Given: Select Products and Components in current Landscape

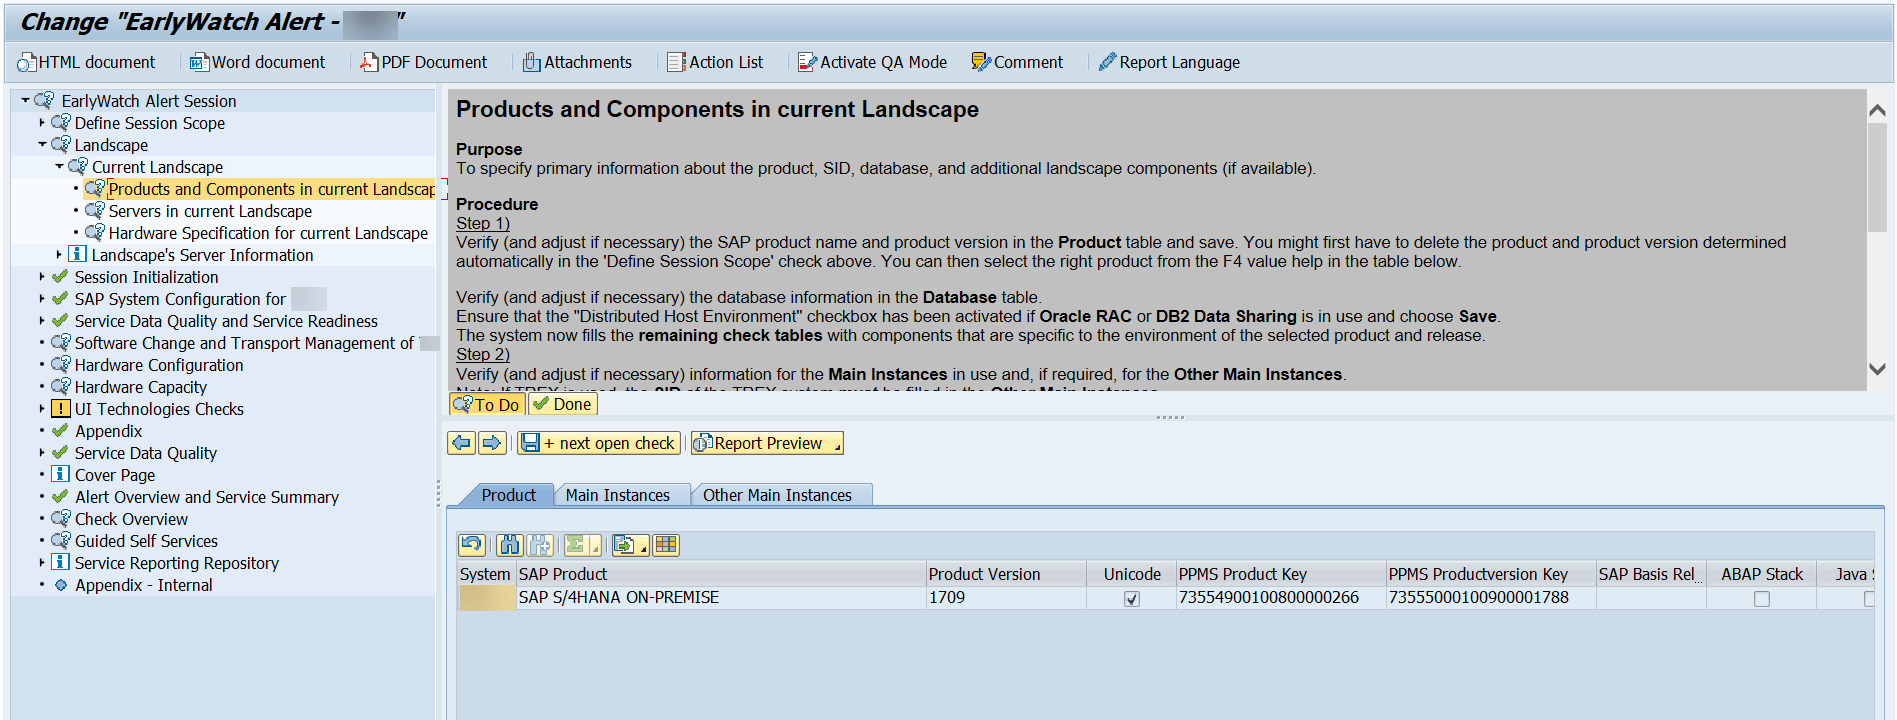Looking at the screenshot, I should (x=271, y=189).
